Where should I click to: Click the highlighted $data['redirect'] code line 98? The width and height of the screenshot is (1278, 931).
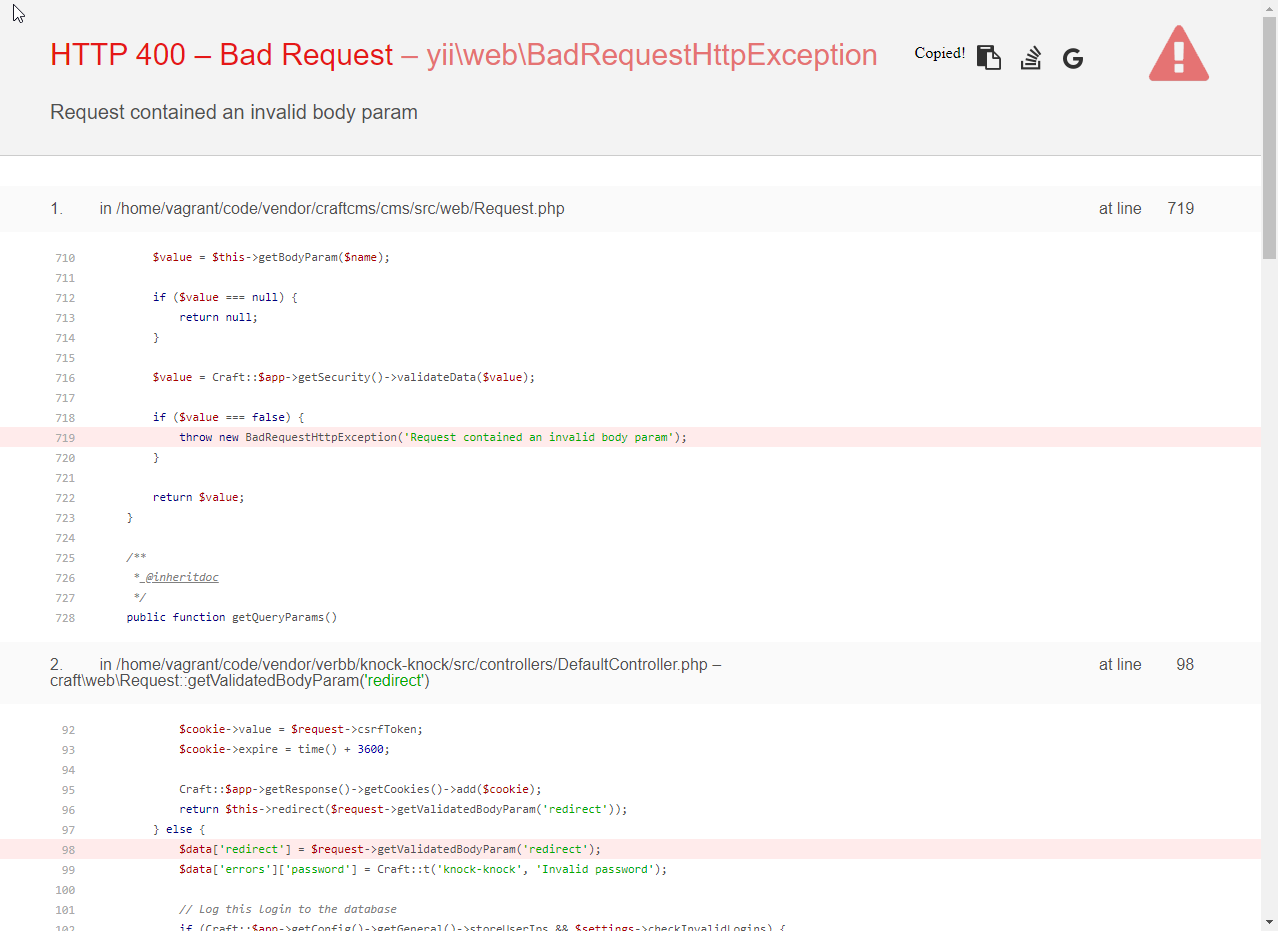point(630,849)
